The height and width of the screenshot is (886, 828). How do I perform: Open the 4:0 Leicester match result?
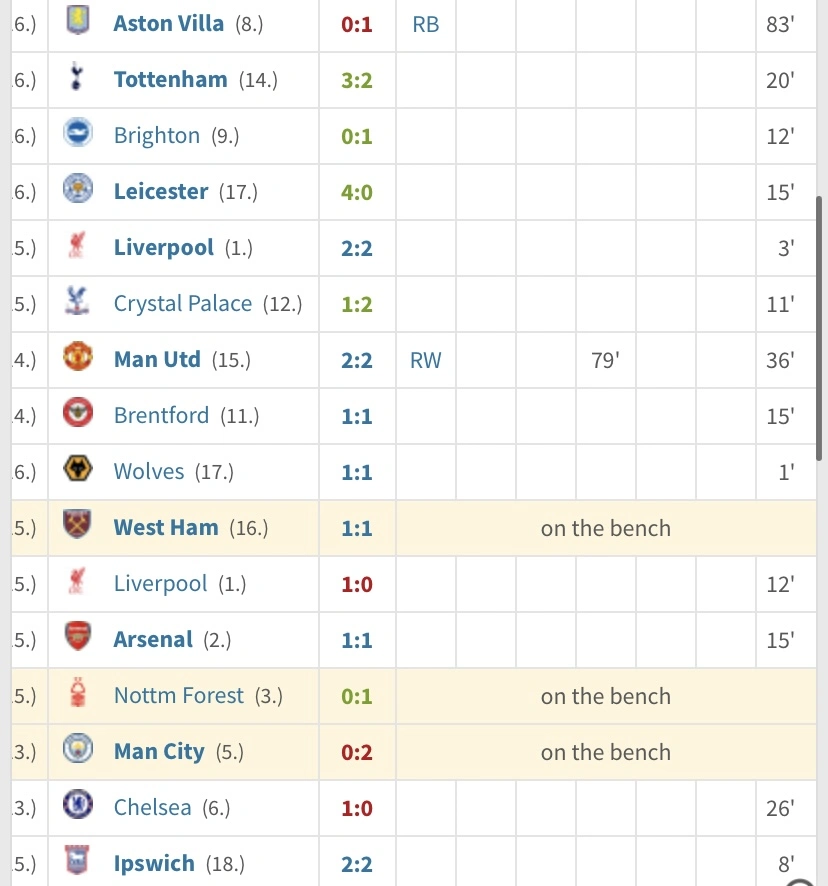pyautogui.click(x=357, y=191)
